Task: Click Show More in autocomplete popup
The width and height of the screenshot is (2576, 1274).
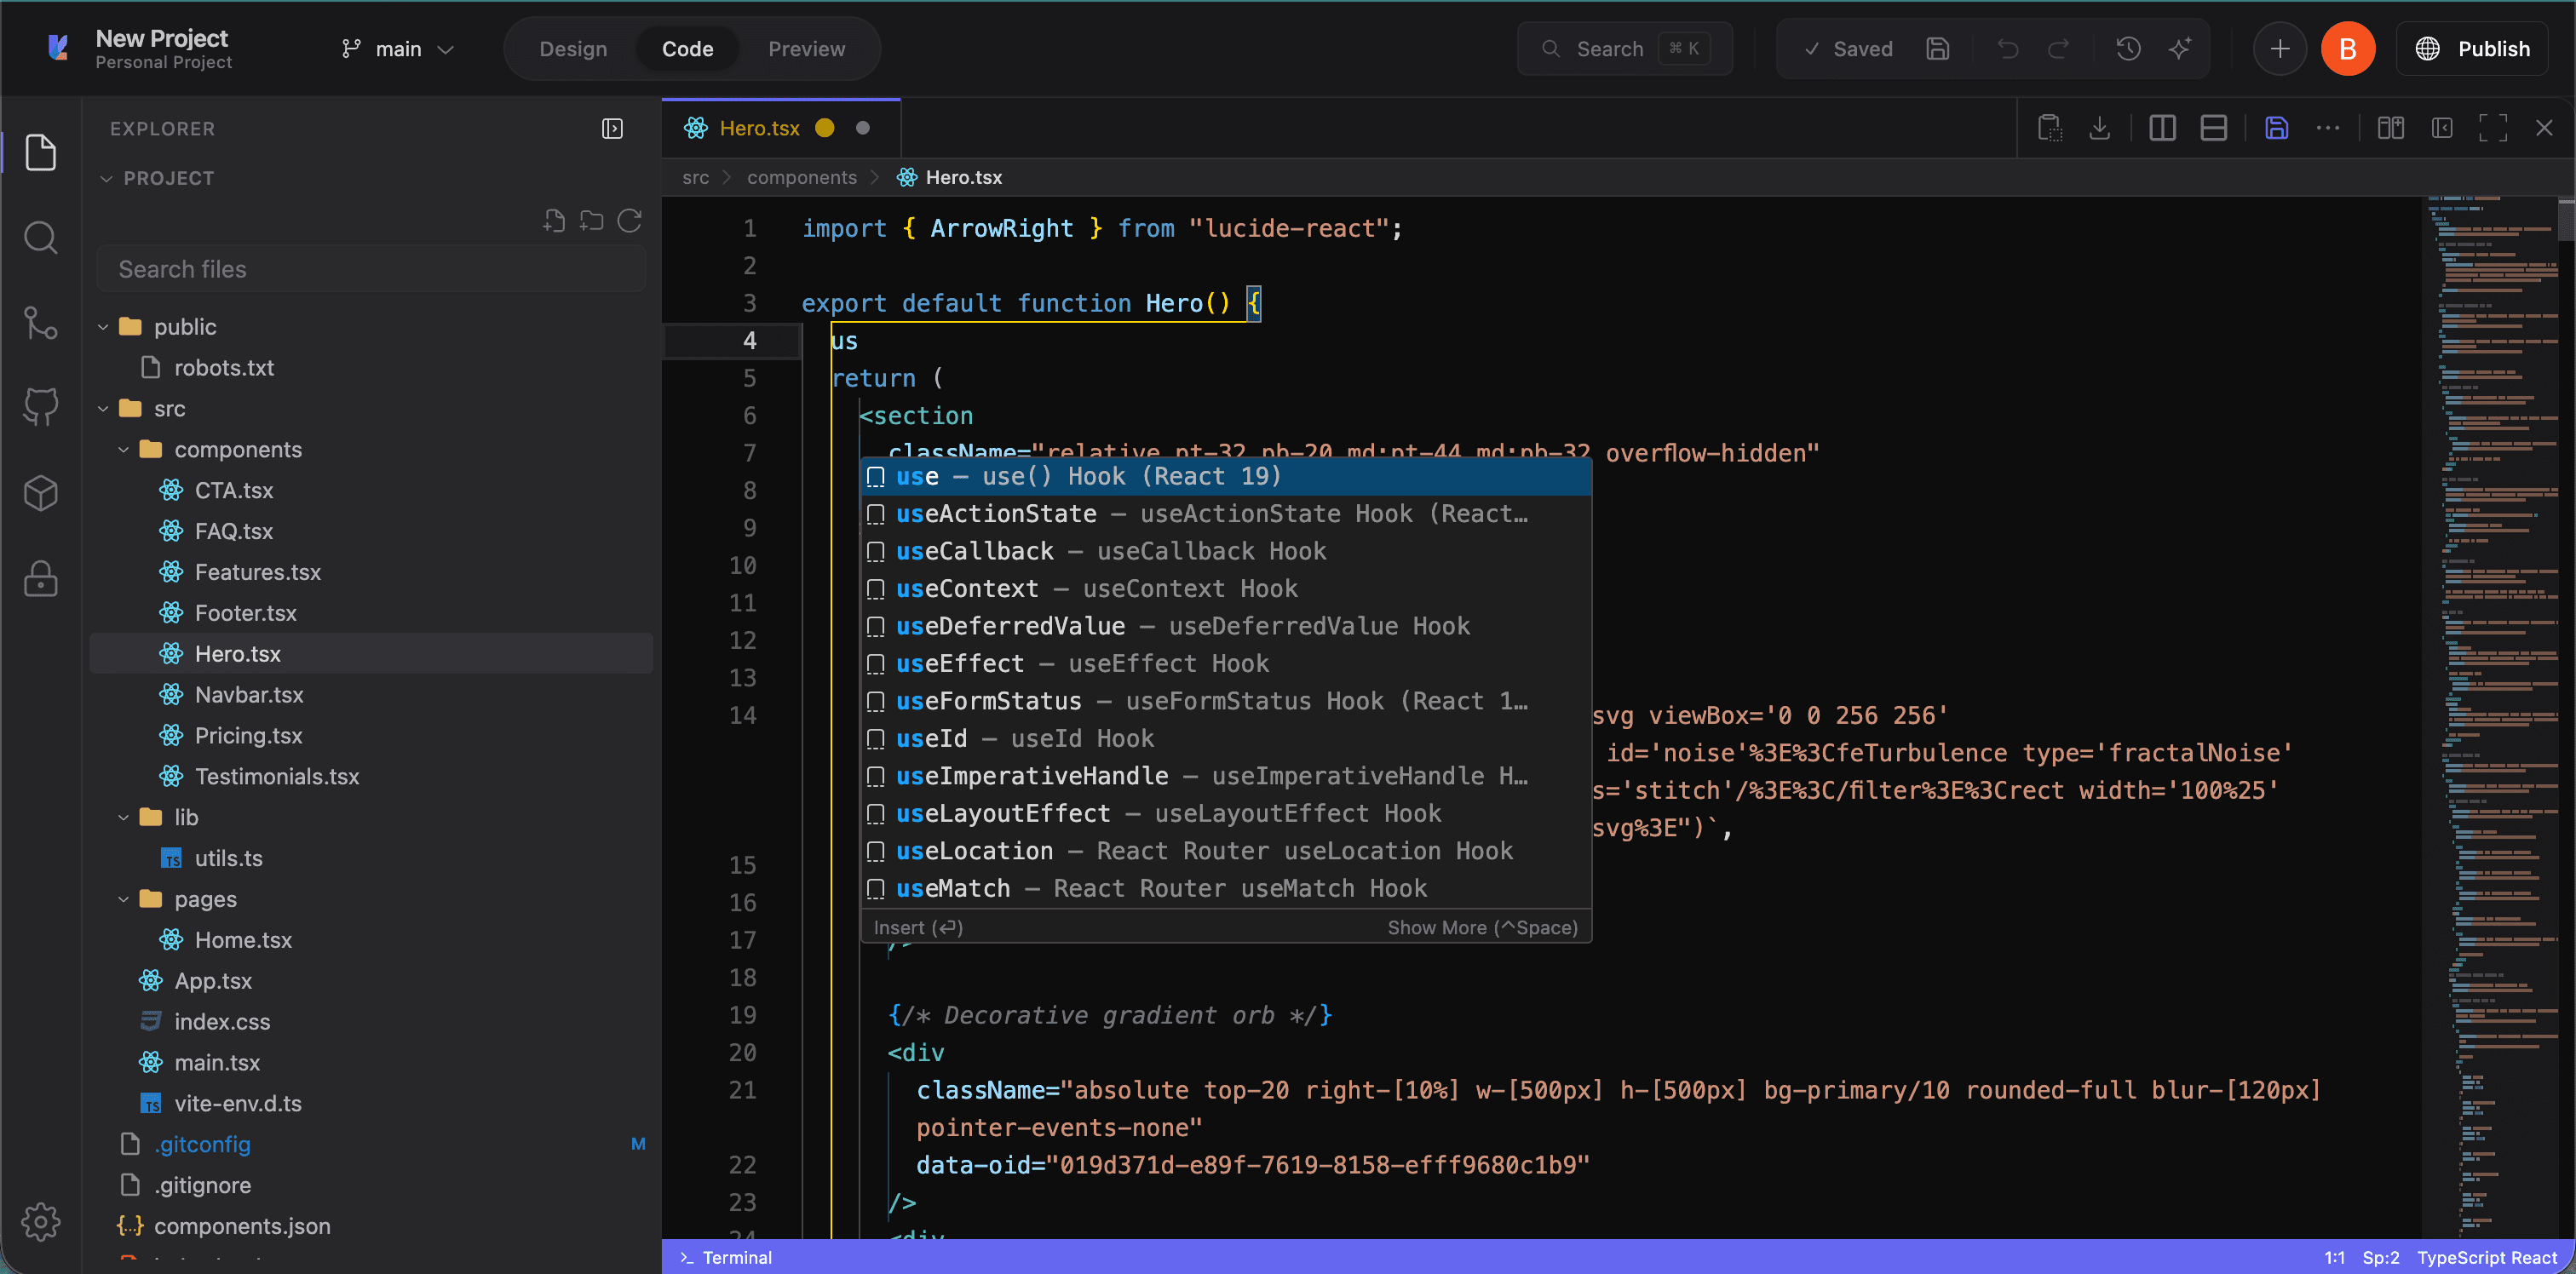Action: tap(1482, 927)
